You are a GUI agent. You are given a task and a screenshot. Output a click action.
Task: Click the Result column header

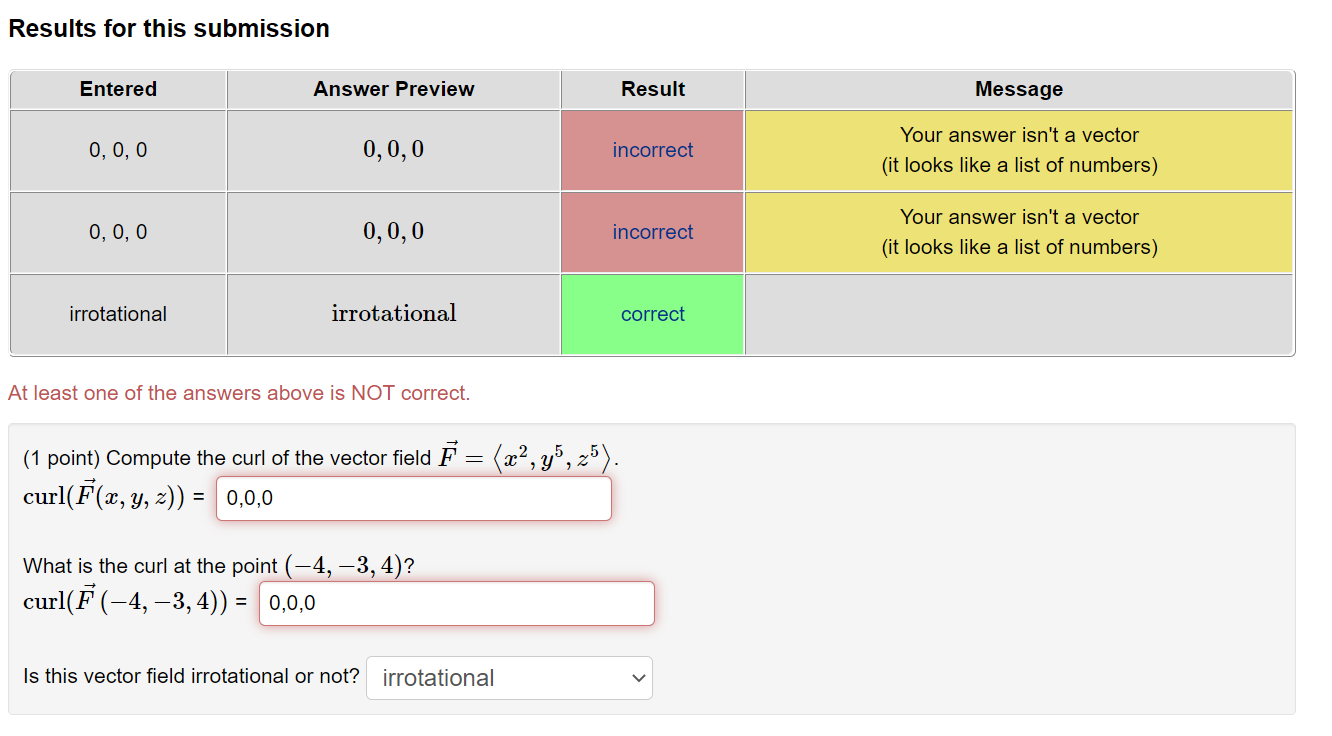point(652,89)
